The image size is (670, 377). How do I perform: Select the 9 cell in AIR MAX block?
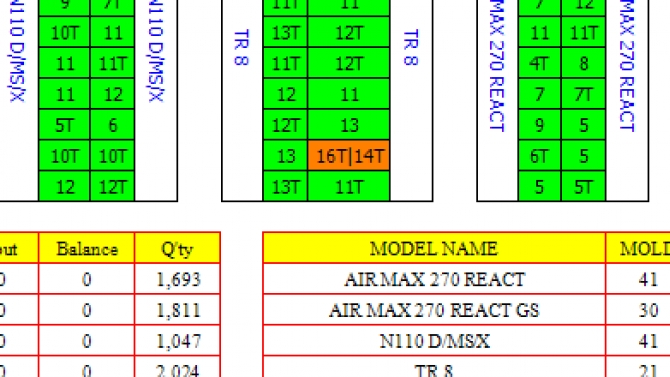click(x=539, y=125)
